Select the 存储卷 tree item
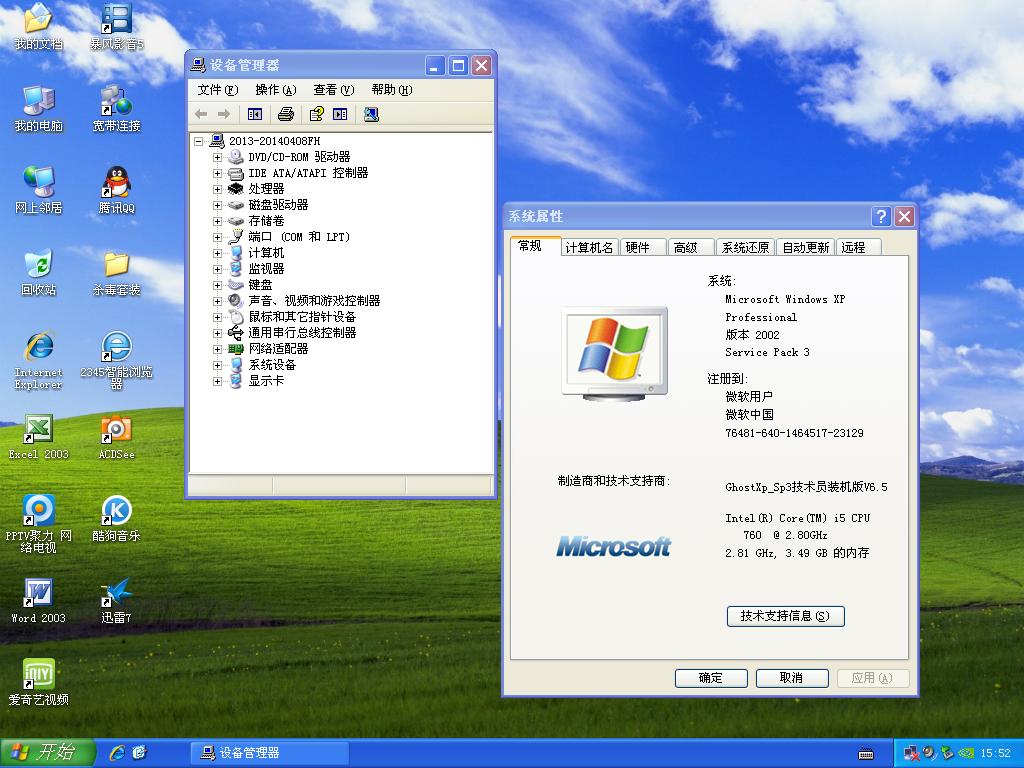Screen dimensions: 1024x768 pos(266,221)
